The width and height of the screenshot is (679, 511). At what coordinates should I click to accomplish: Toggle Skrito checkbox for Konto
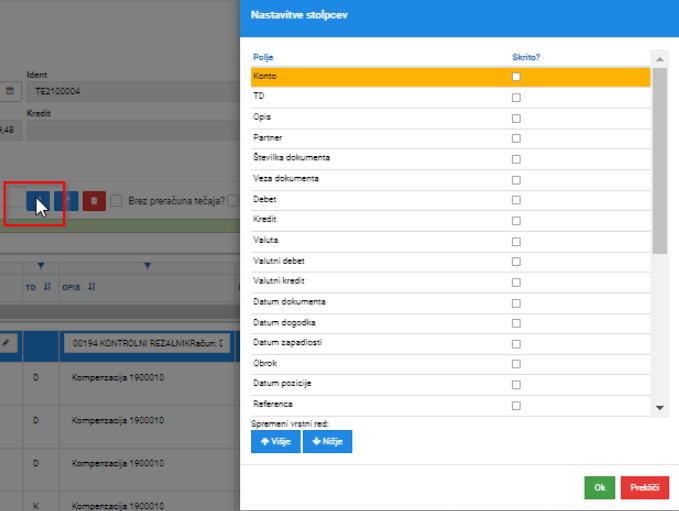516,77
